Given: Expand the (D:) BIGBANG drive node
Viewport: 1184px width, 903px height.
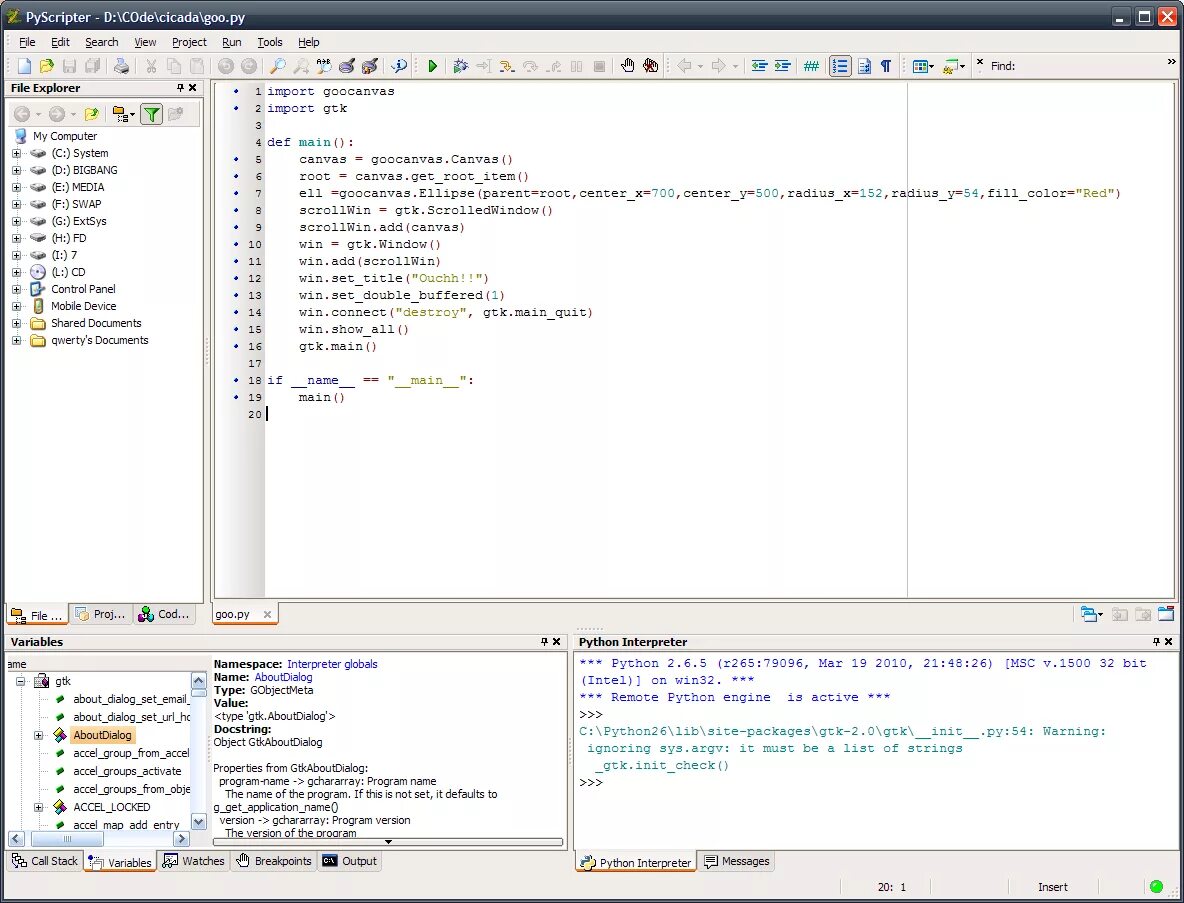Looking at the screenshot, I should 17,170.
